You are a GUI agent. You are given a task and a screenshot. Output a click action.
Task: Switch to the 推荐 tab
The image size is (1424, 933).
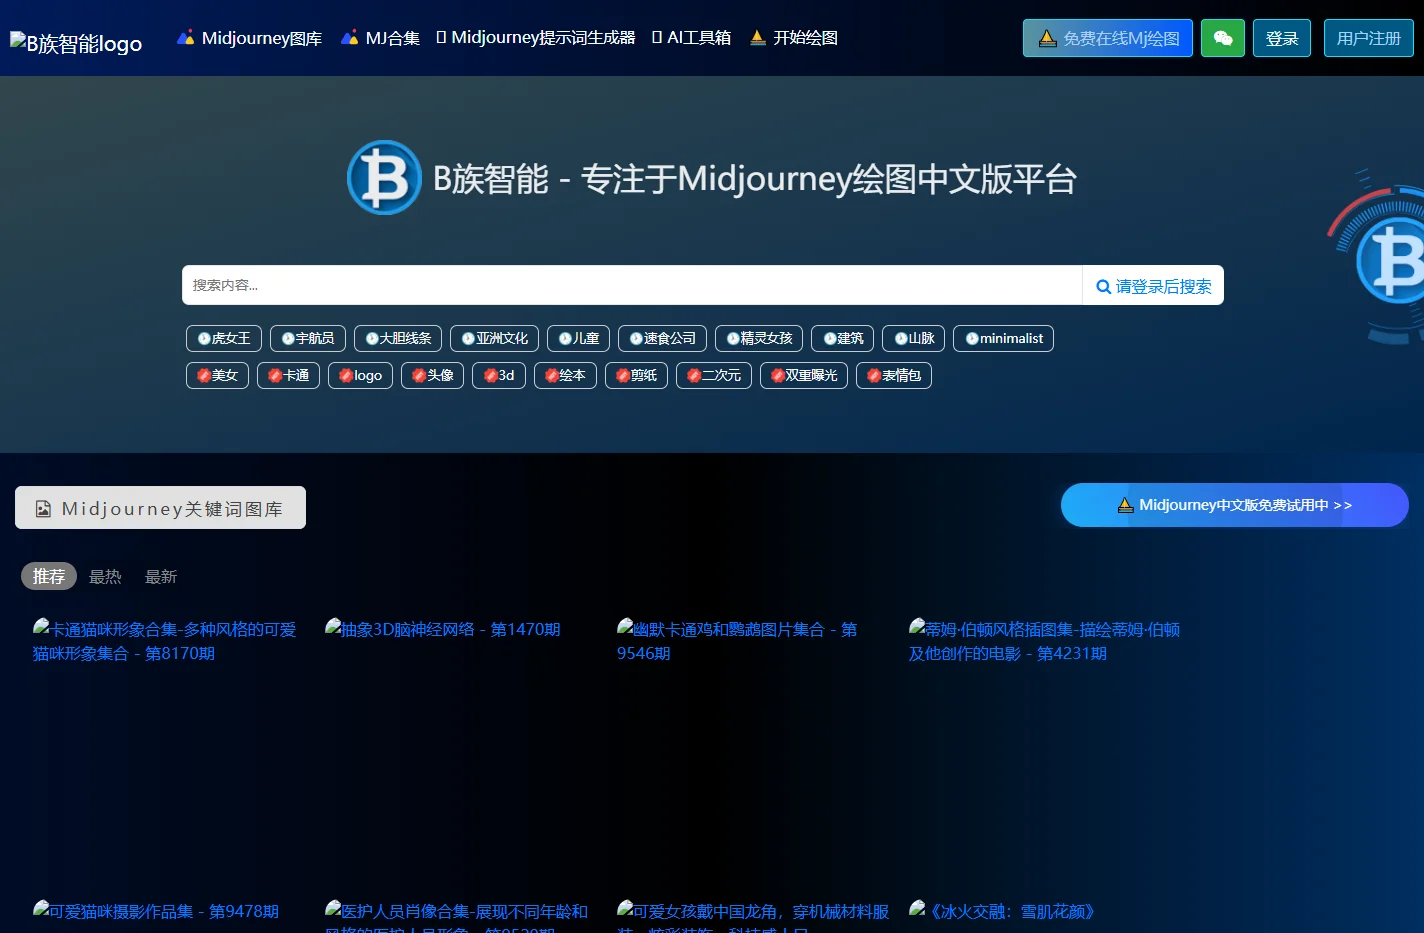click(49, 576)
